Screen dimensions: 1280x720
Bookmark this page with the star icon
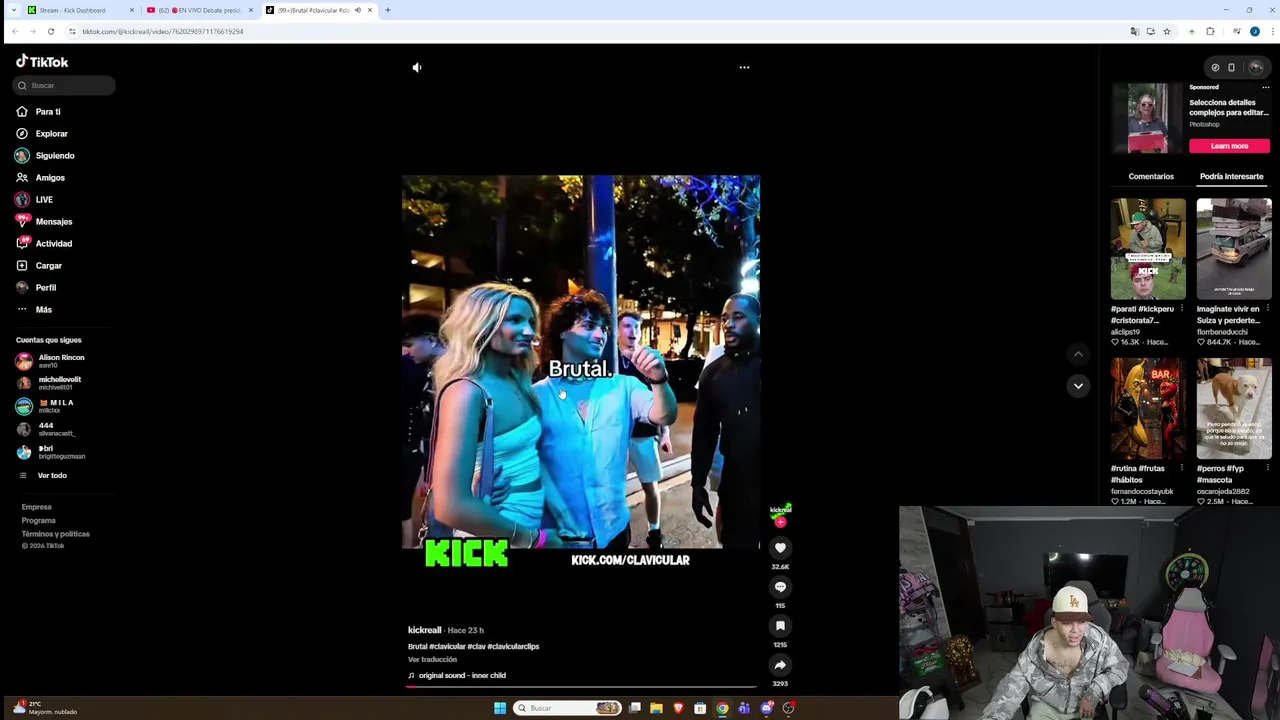pos(1166,31)
